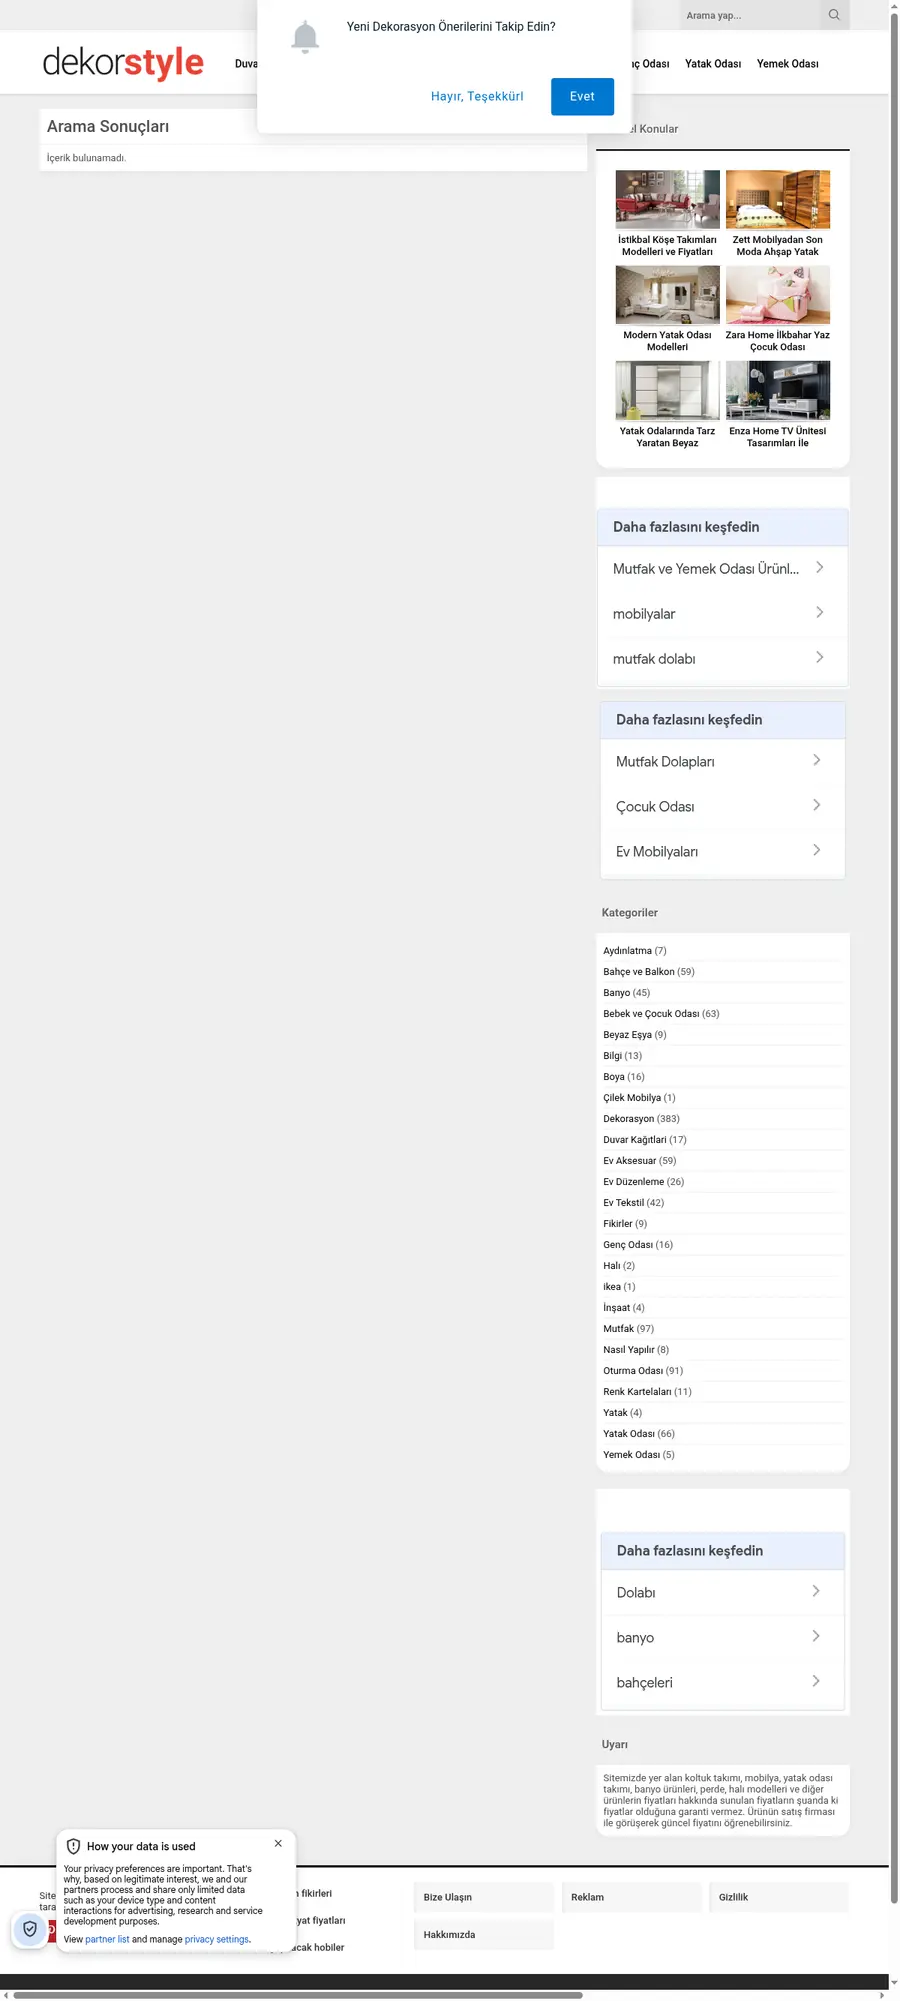Click the notification bell icon
The height and width of the screenshot is (2001, 900).
click(x=305, y=38)
